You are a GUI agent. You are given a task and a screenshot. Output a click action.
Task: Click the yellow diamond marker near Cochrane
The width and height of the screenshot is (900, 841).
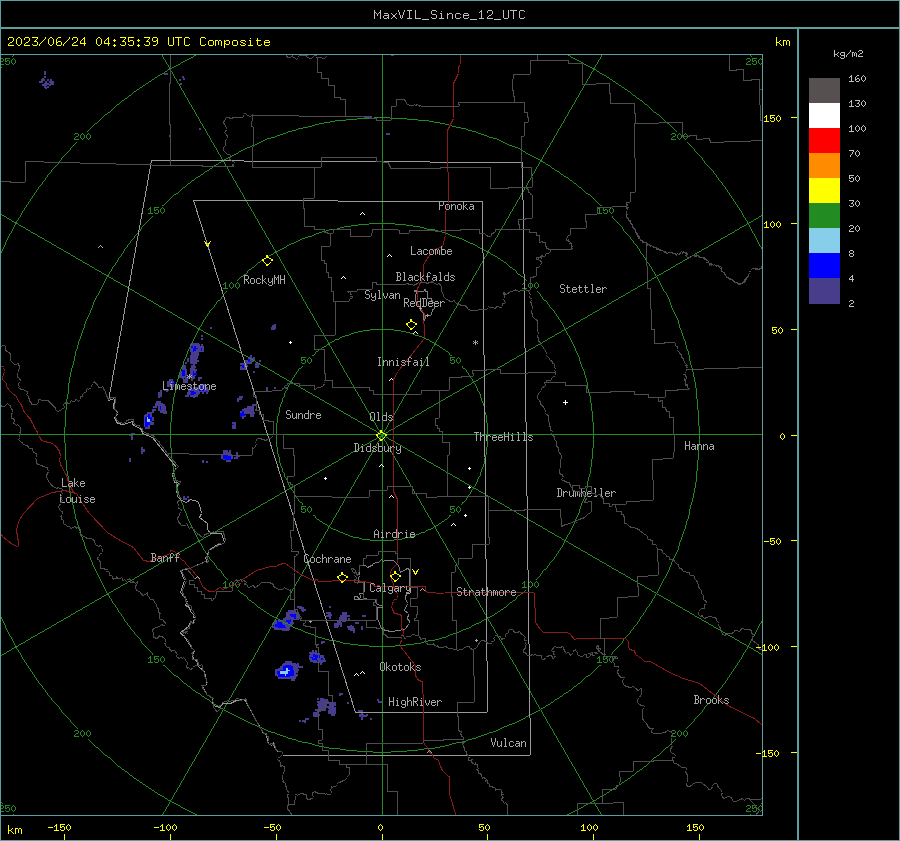343,578
